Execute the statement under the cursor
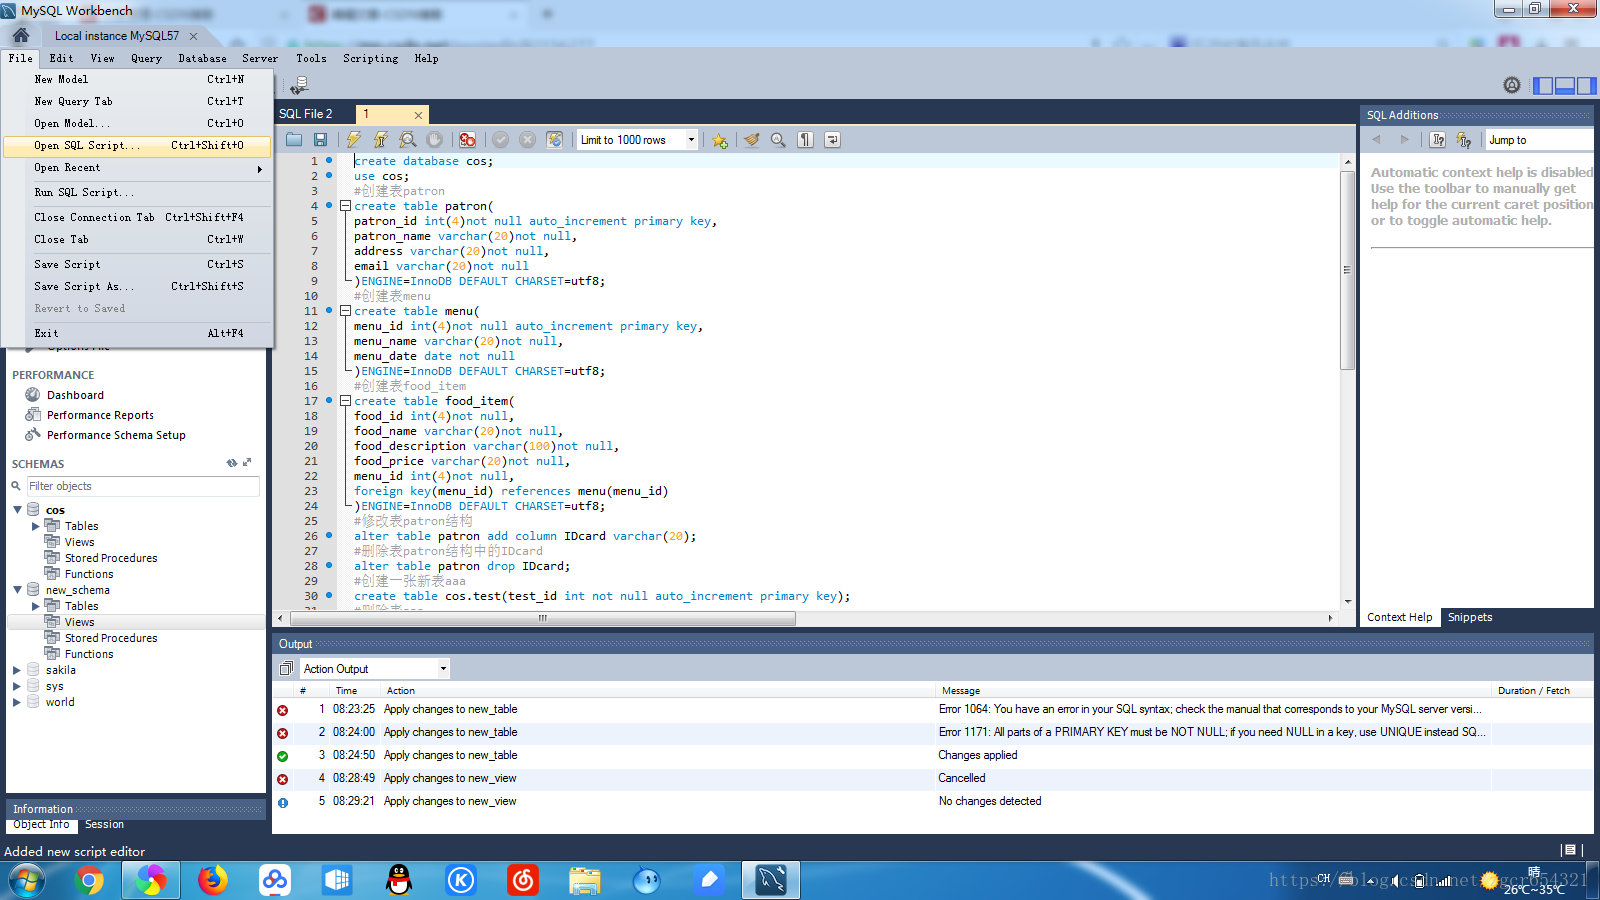Image resolution: width=1600 pixels, height=900 pixels. [381, 140]
